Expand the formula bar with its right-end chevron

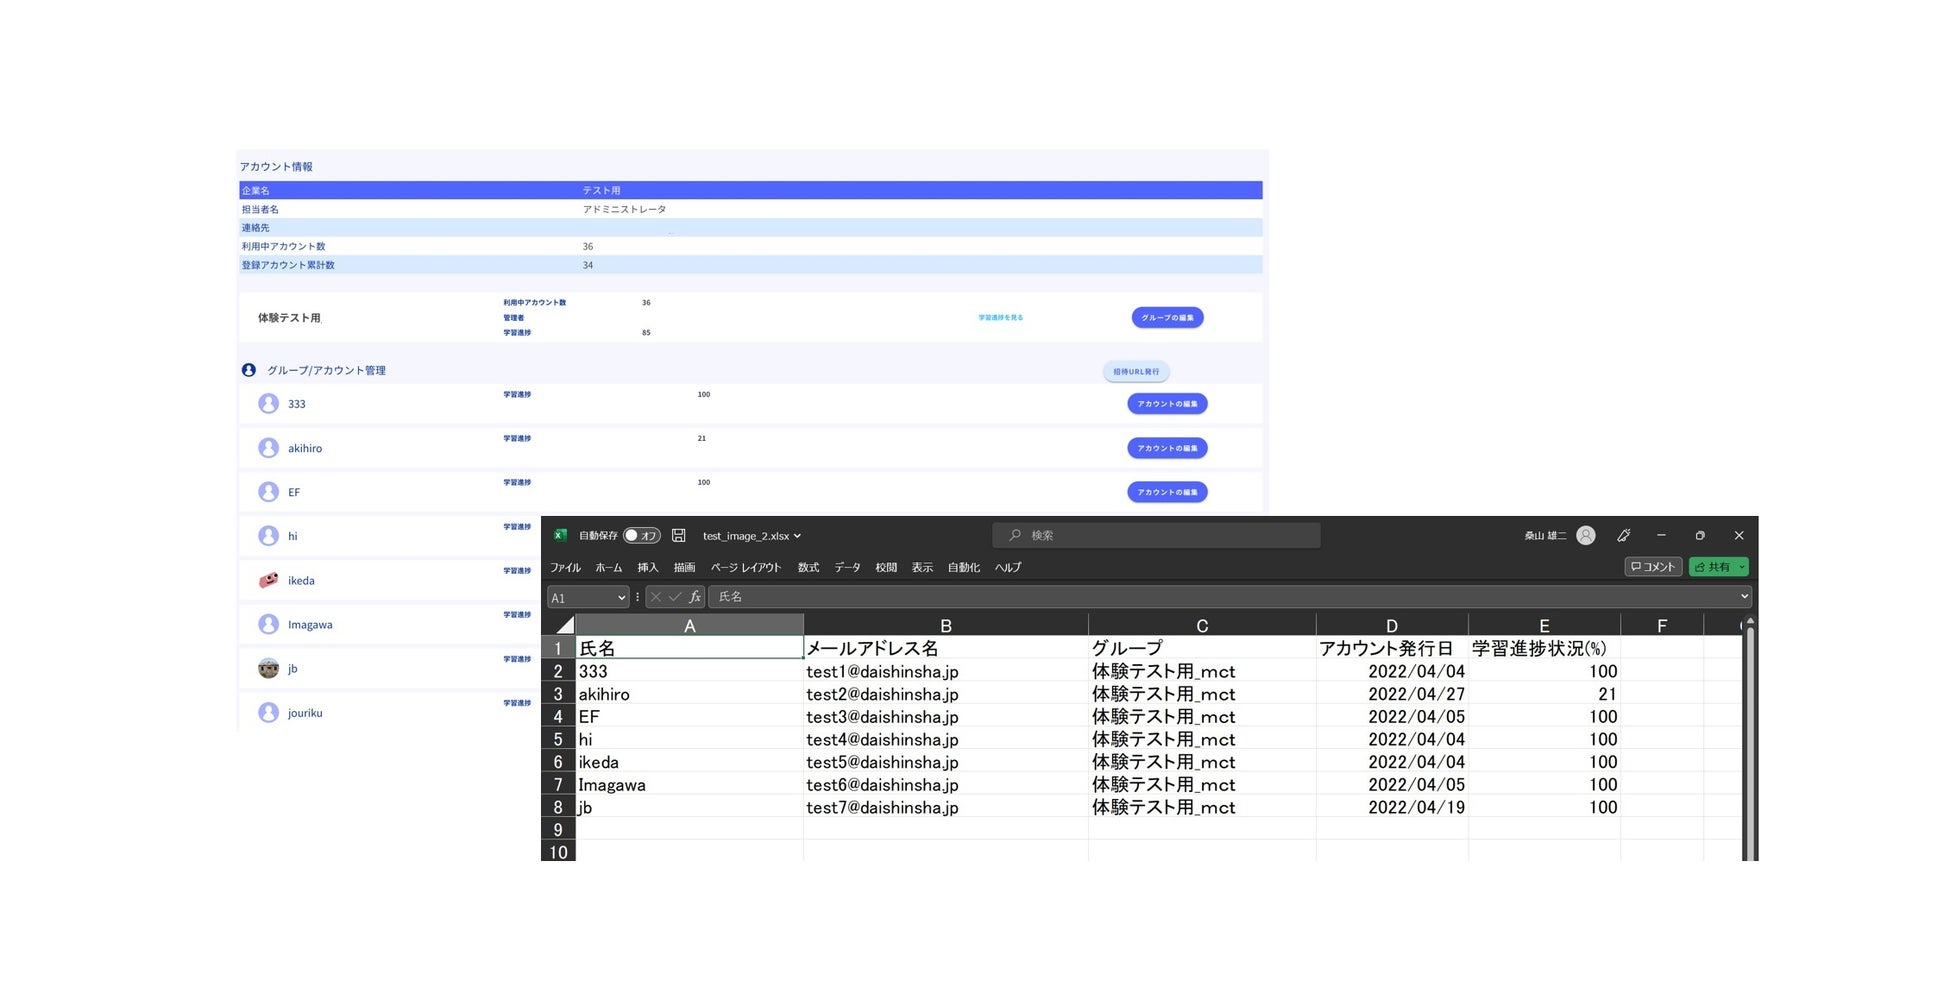coord(1744,597)
